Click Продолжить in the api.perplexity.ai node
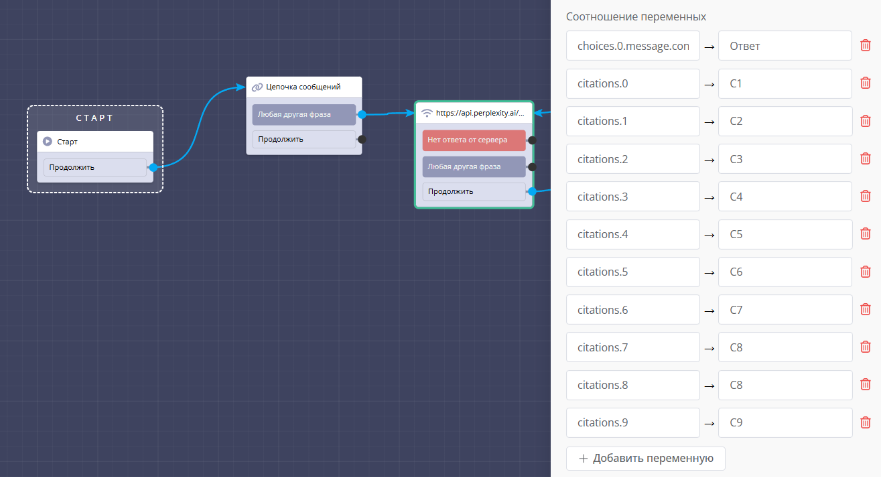The height and width of the screenshot is (477, 881). [473, 191]
